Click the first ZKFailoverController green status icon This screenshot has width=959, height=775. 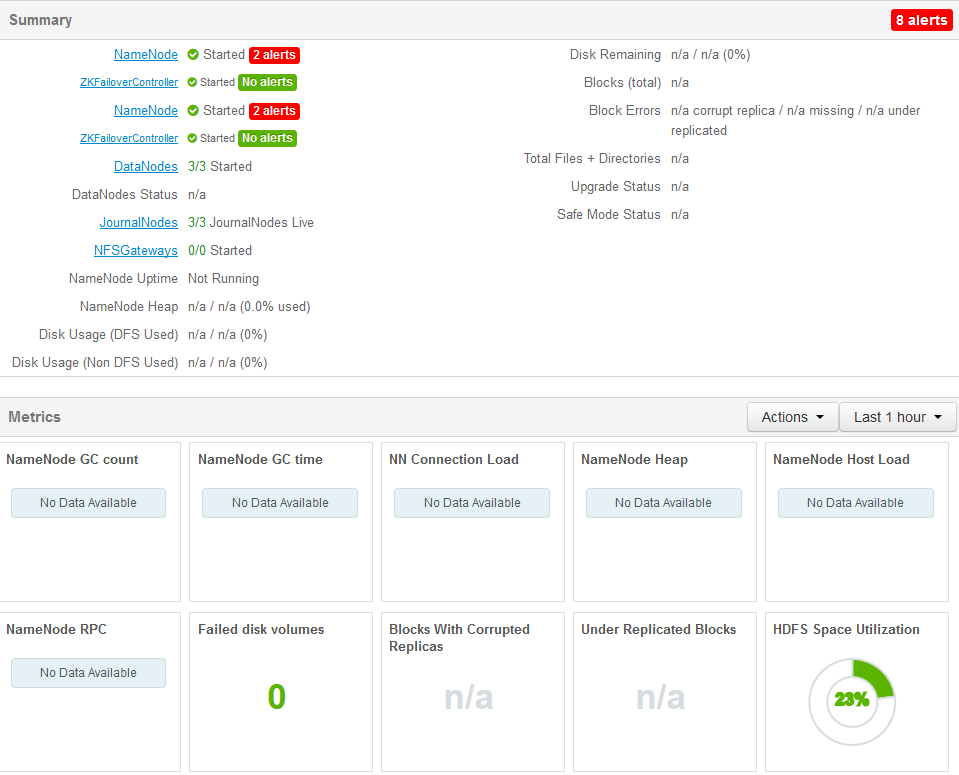pos(192,82)
